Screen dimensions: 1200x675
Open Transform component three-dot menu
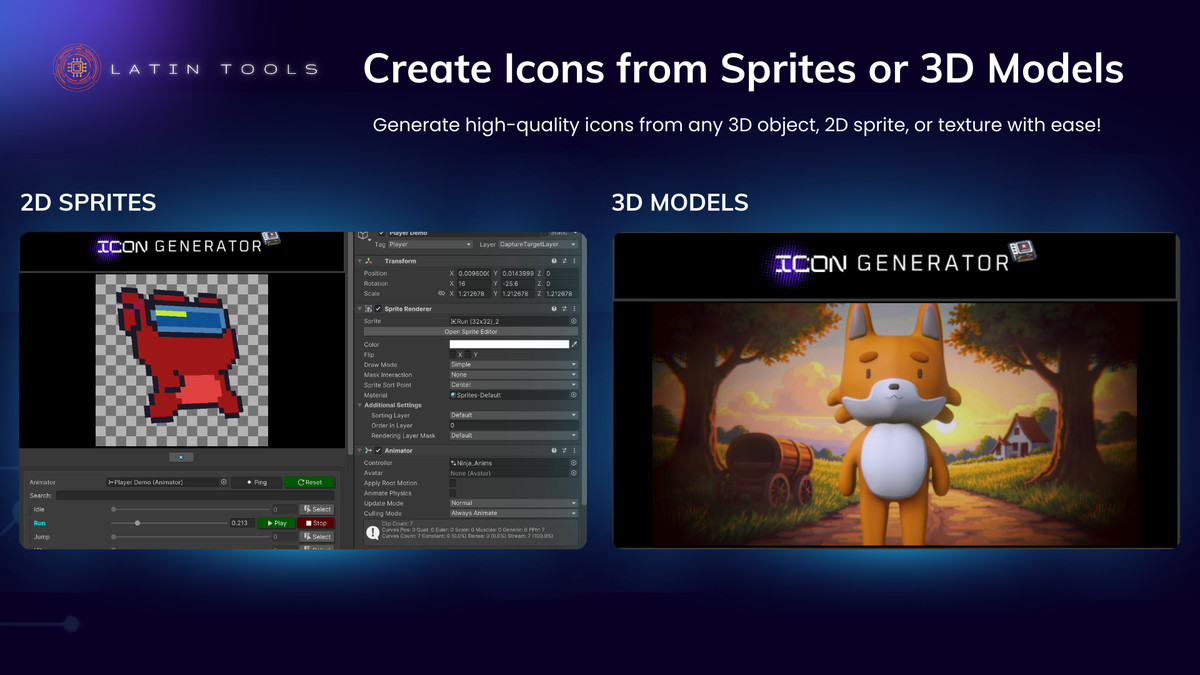574,261
